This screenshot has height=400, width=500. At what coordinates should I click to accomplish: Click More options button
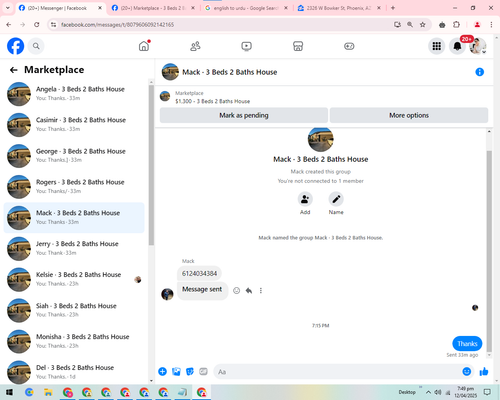point(409,115)
